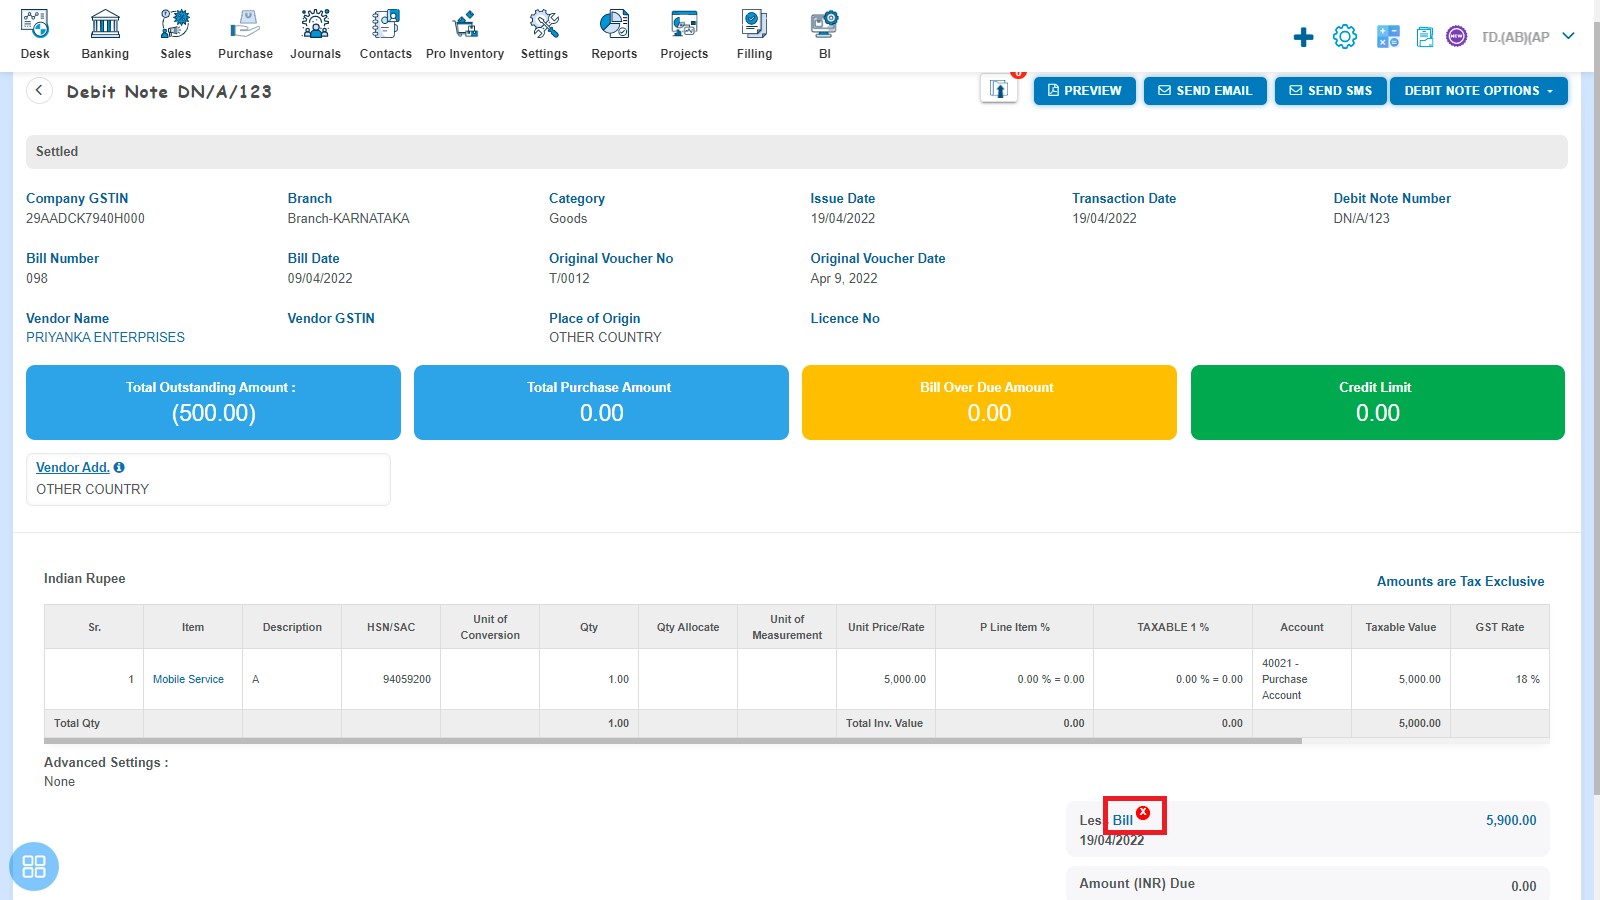Image resolution: width=1600 pixels, height=900 pixels.
Task: Click the Unit Price/Rate cell 5,000.00
Action: click(x=886, y=679)
